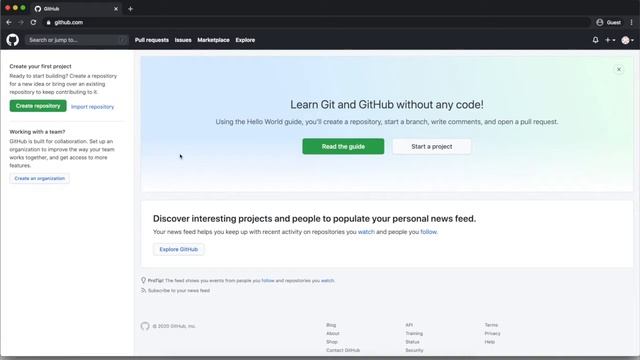Click the 'Working with a team?' heading

tap(37, 132)
